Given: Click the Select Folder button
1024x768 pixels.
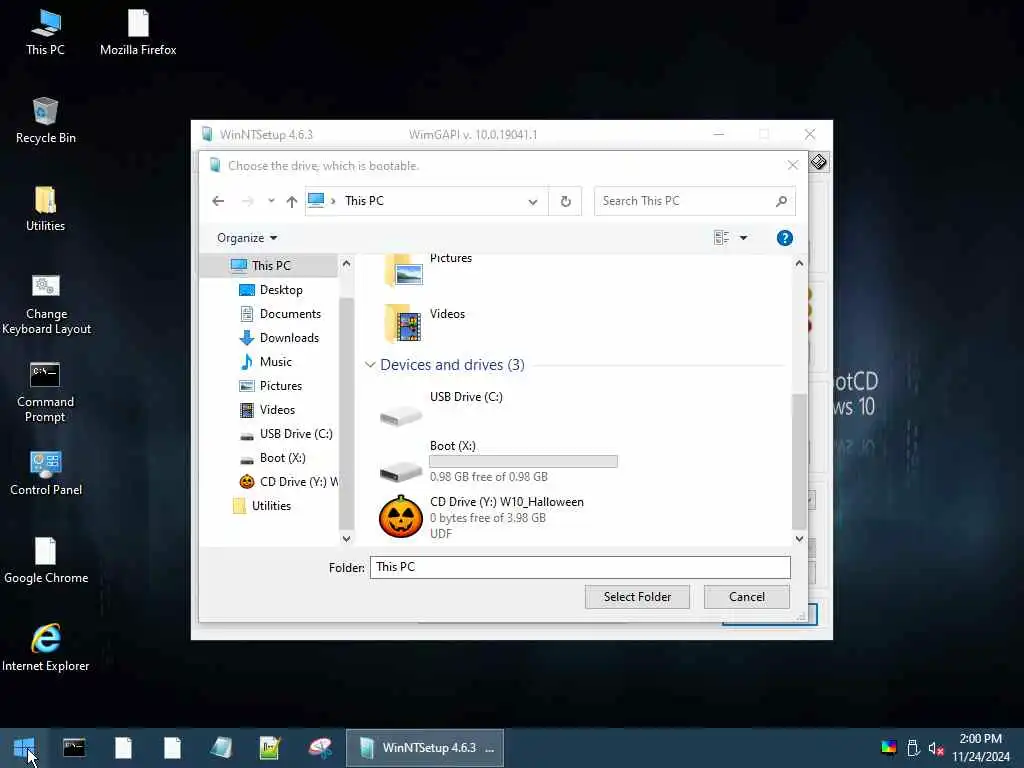Looking at the screenshot, I should pos(637,597).
